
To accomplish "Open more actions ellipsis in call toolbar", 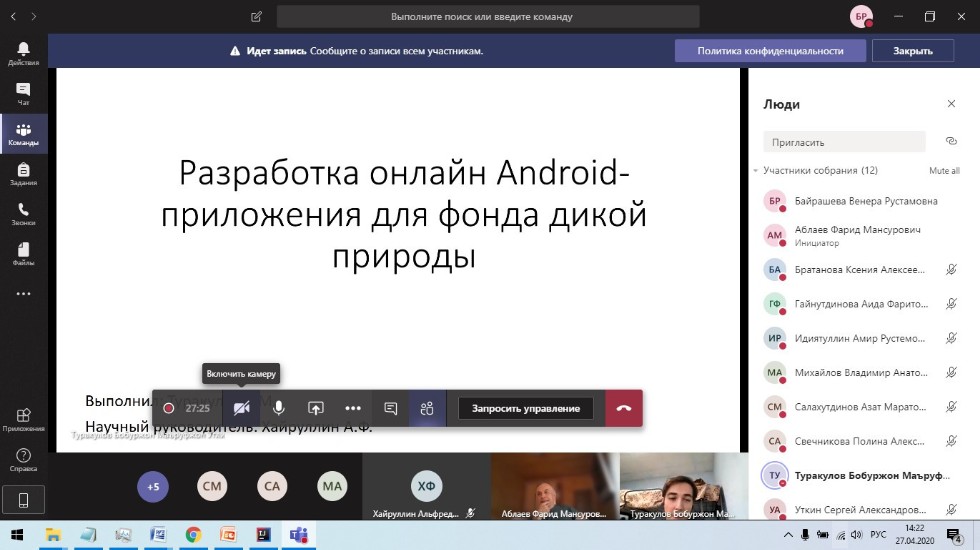I will click(x=353, y=408).
